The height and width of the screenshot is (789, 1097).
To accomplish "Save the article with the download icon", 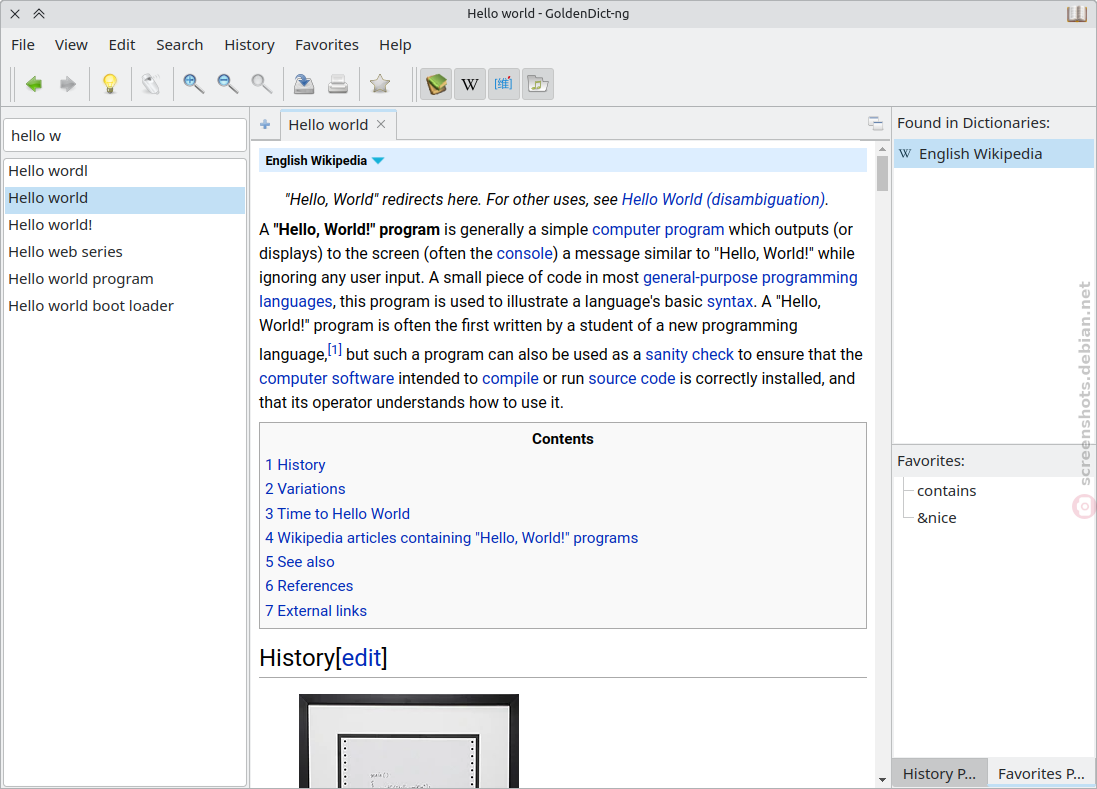I will point(304,84).
